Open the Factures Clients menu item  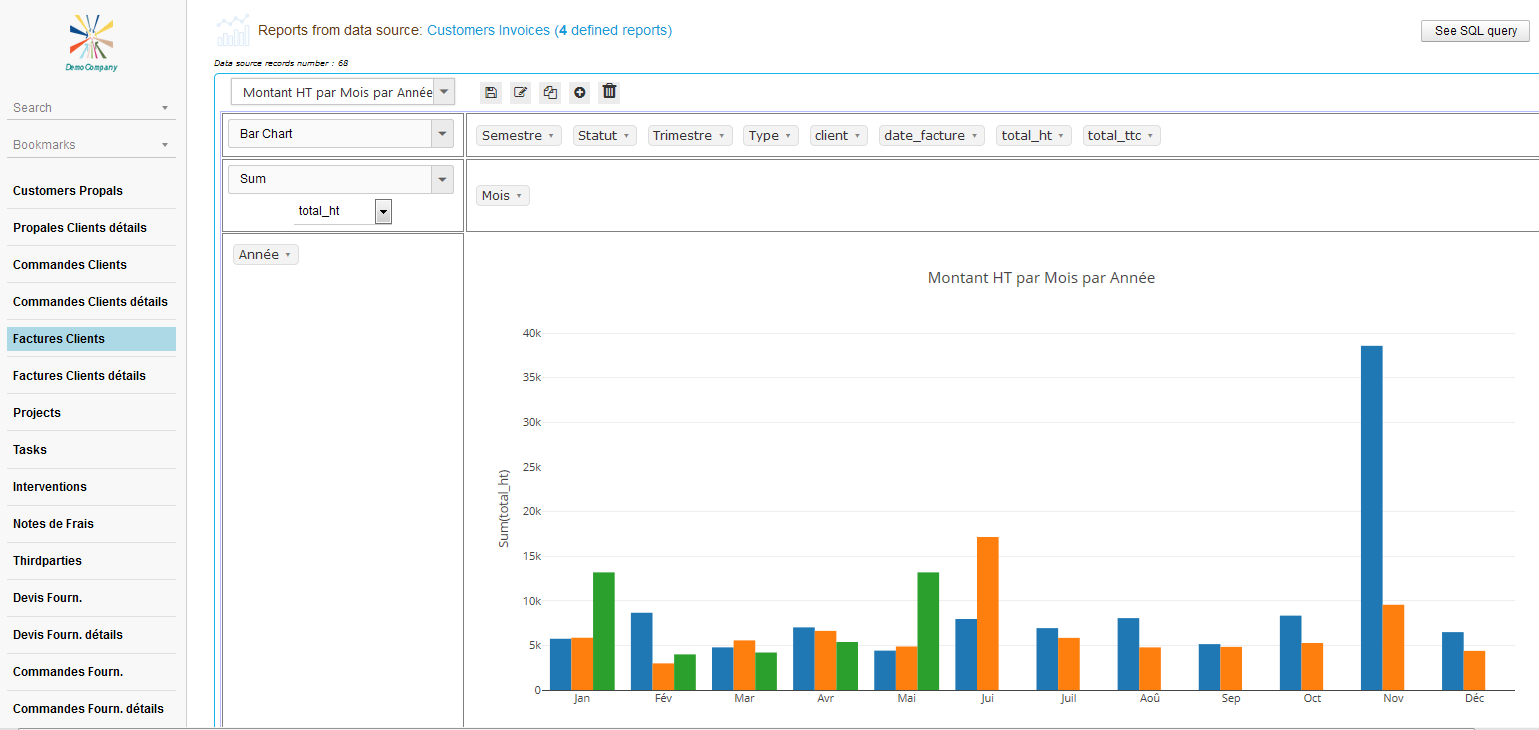click(x=91, y=339)
